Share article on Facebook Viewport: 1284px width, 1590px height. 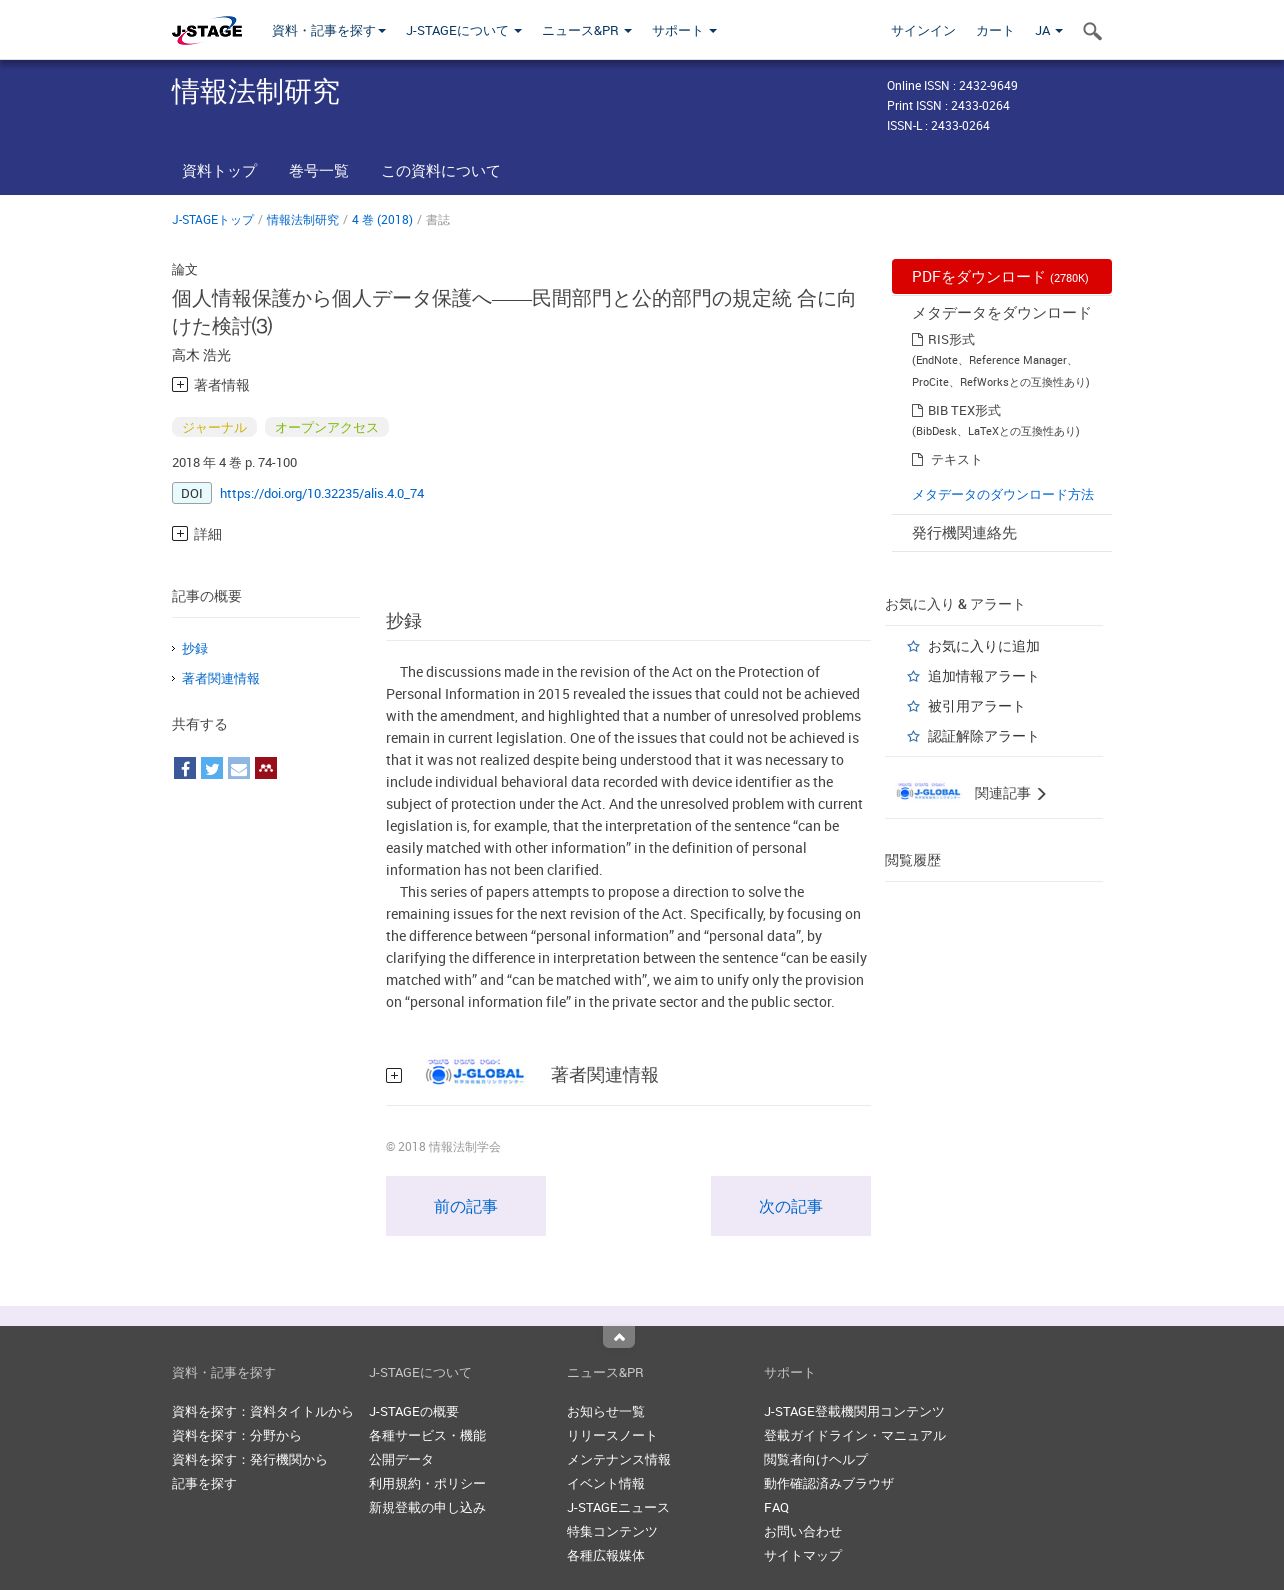click(185, 768)
